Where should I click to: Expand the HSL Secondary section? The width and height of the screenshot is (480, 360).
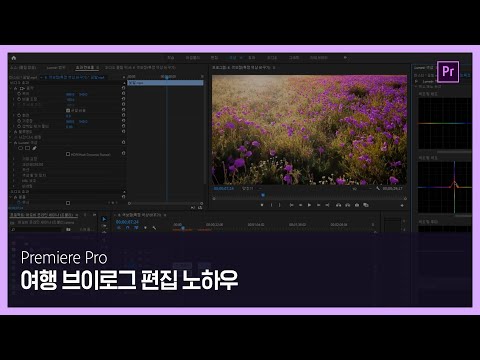[14, 181]
